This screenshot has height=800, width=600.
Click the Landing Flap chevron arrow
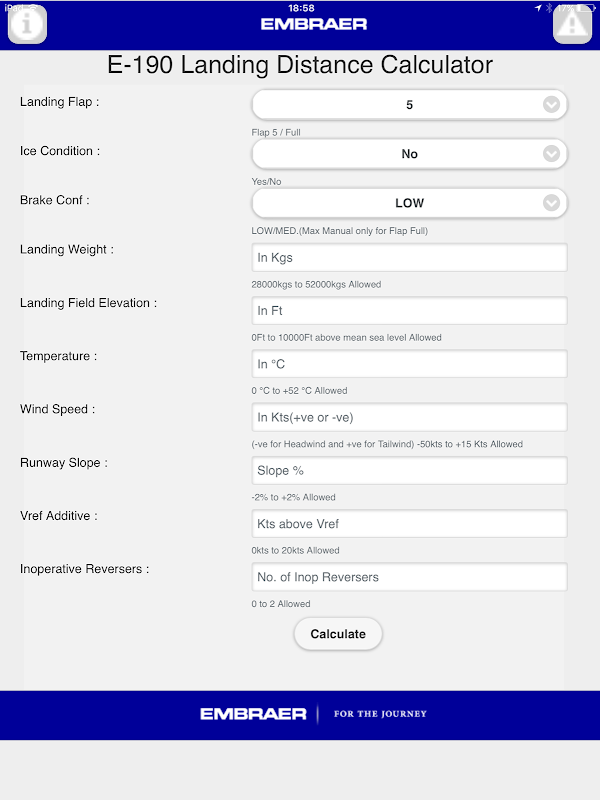click(551, 105)
